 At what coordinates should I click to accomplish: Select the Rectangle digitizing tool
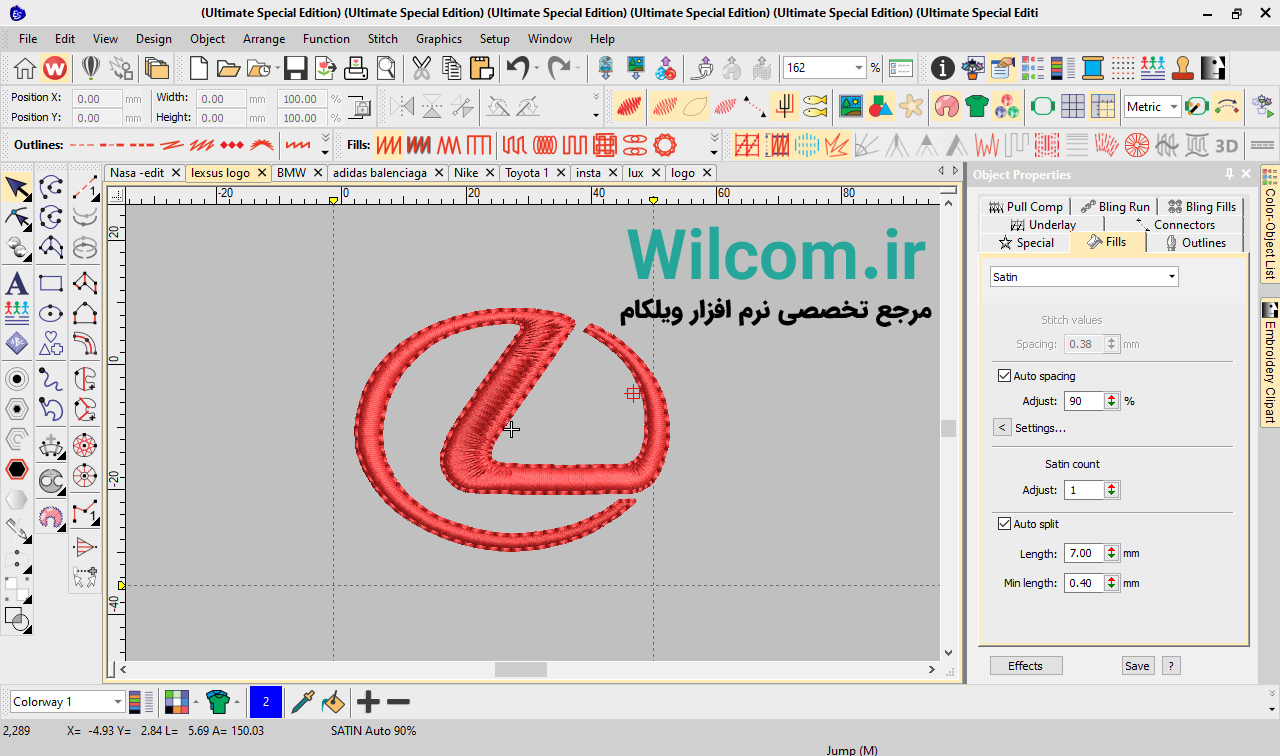(51, 283)
